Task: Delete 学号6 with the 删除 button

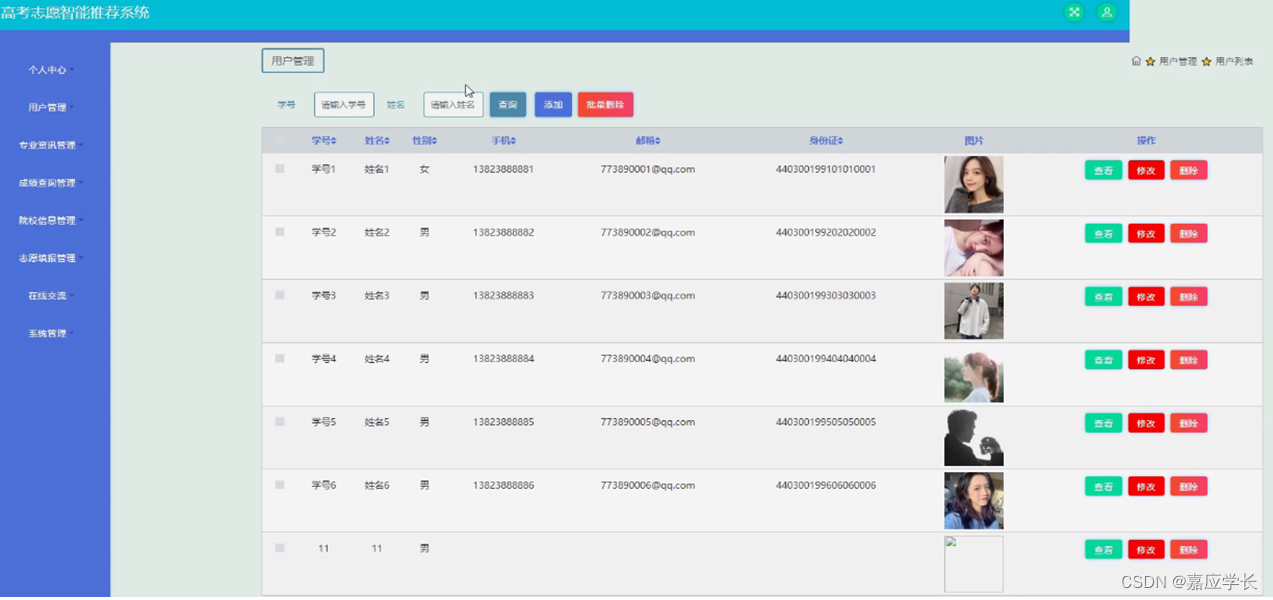Action: click(1188, 486)
